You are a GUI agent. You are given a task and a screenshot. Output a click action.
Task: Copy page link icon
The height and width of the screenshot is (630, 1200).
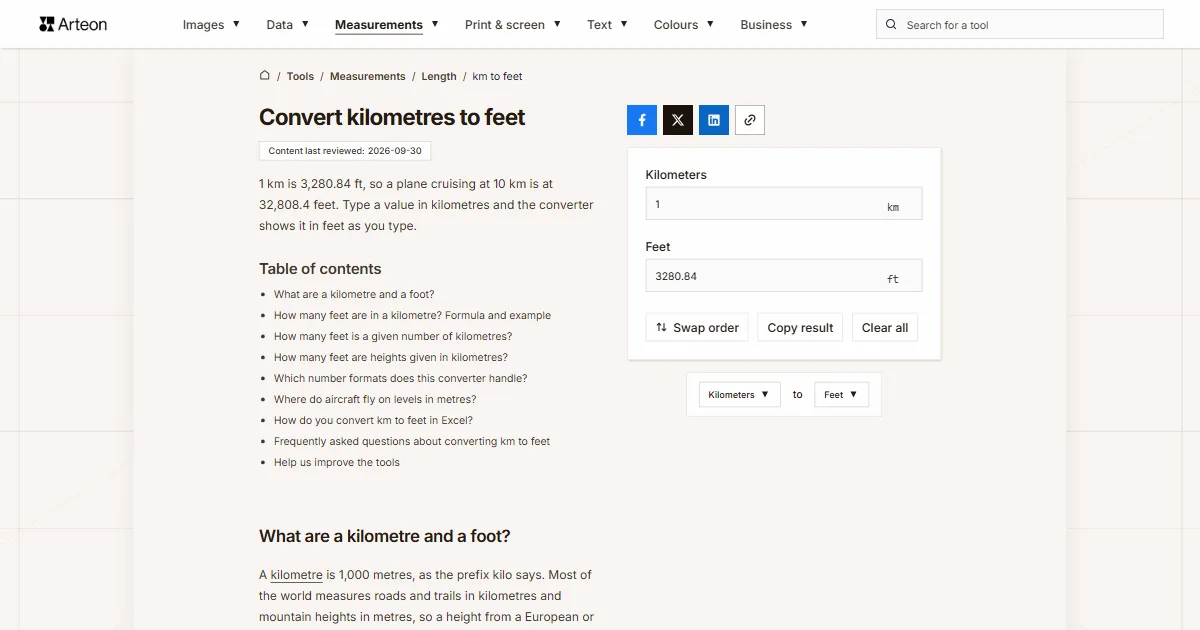point(750,120)
